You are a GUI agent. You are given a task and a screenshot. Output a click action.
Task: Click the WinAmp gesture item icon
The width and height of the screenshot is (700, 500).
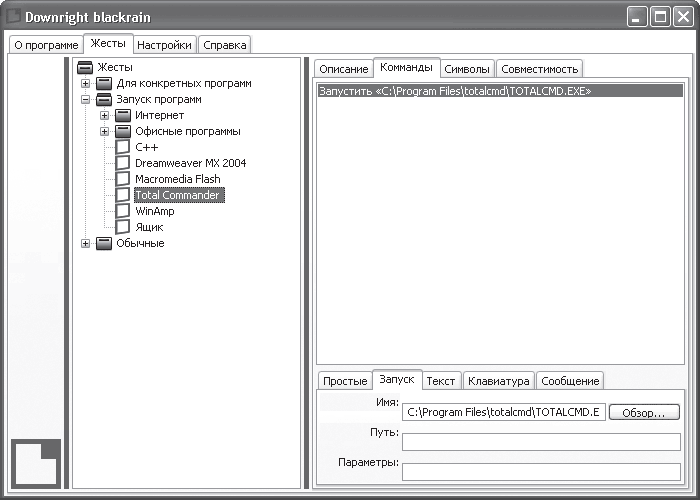click(x=123, y=211)
